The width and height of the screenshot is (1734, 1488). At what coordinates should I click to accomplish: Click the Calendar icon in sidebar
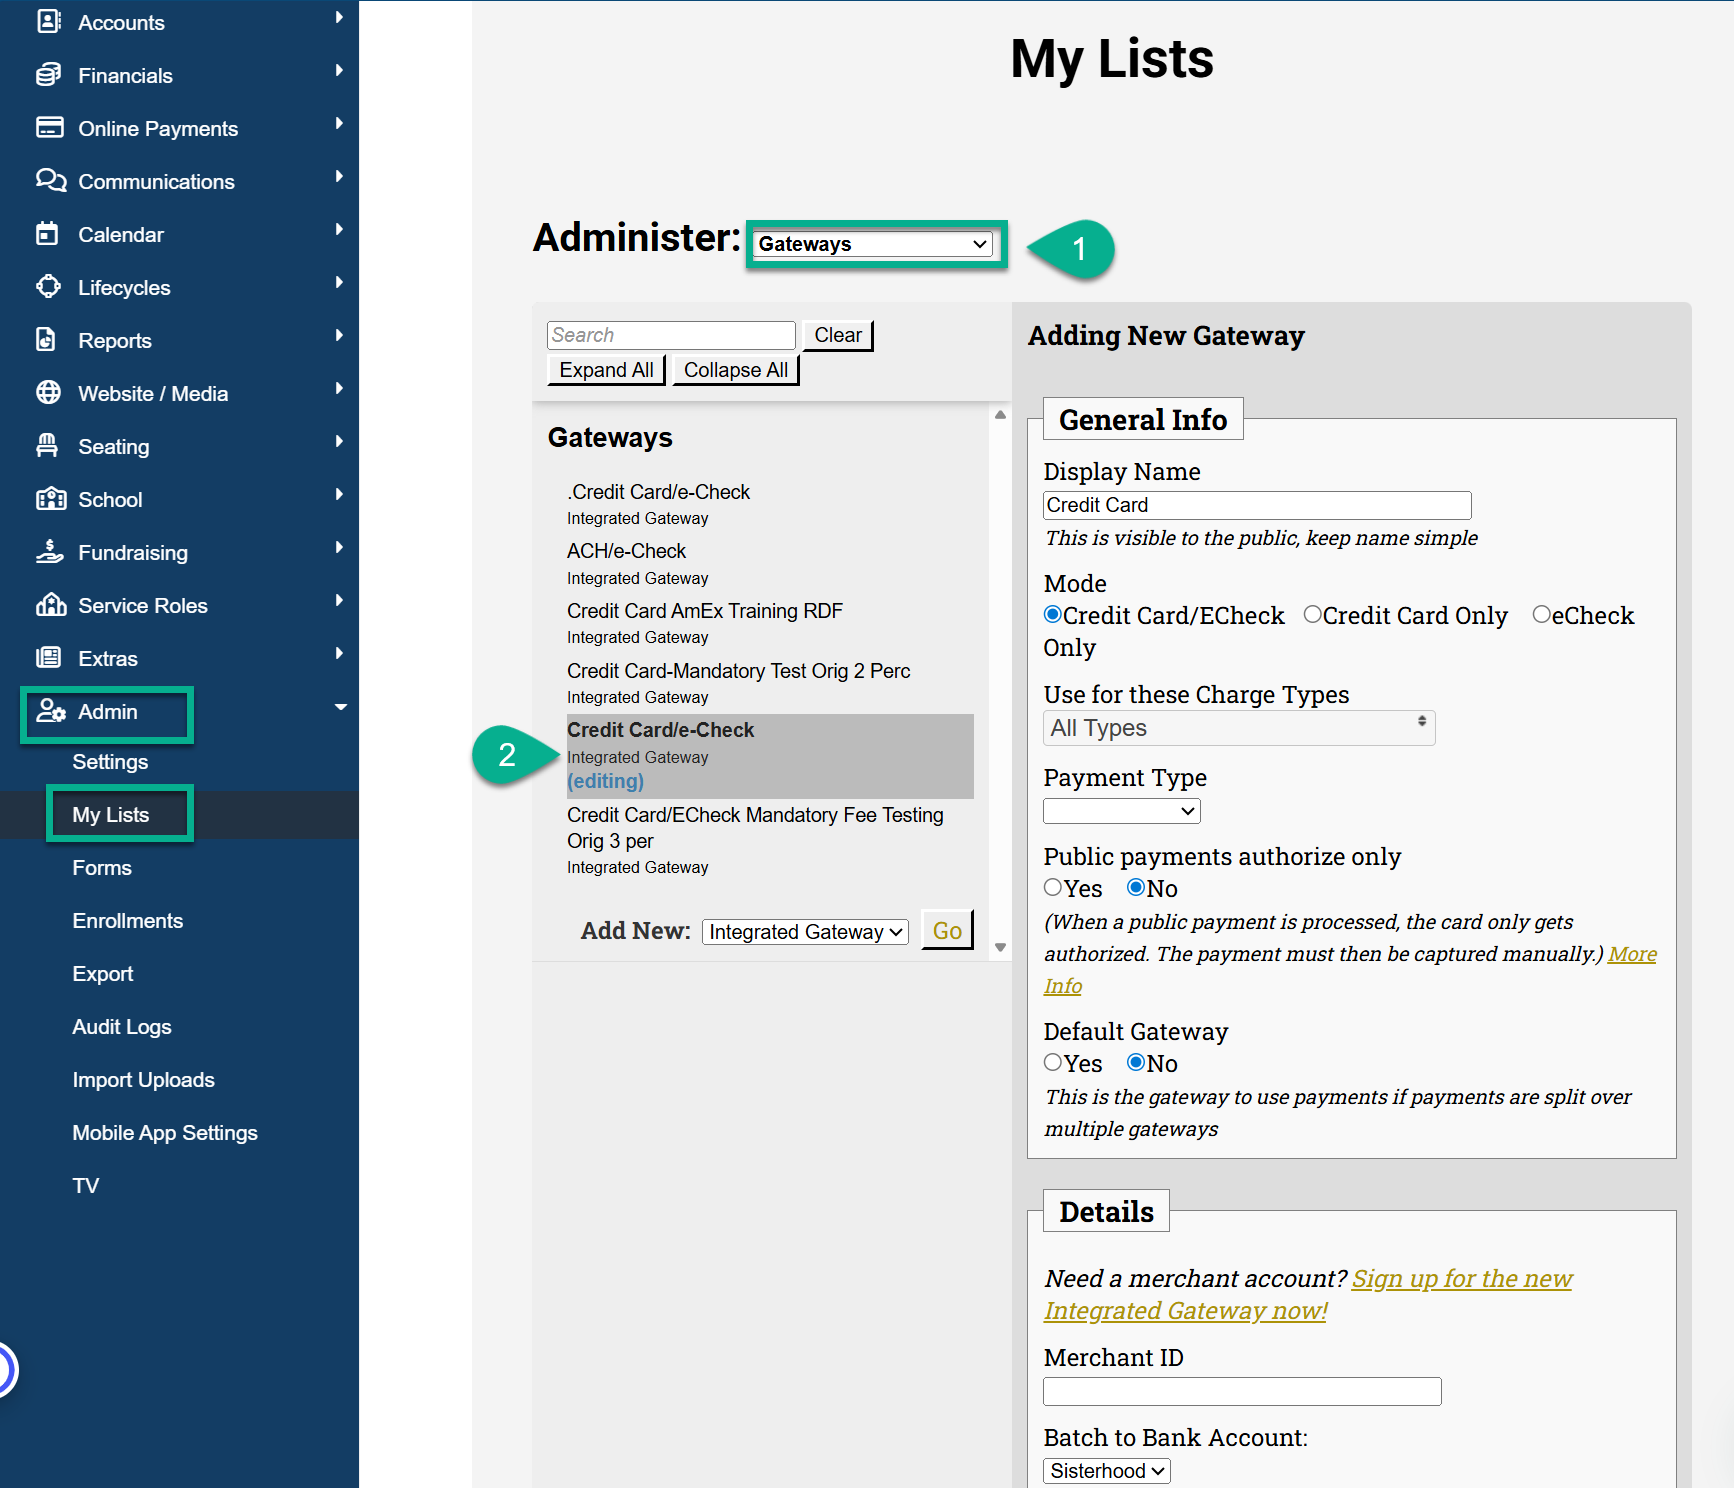pyautogui.click(x=48, y=234)
